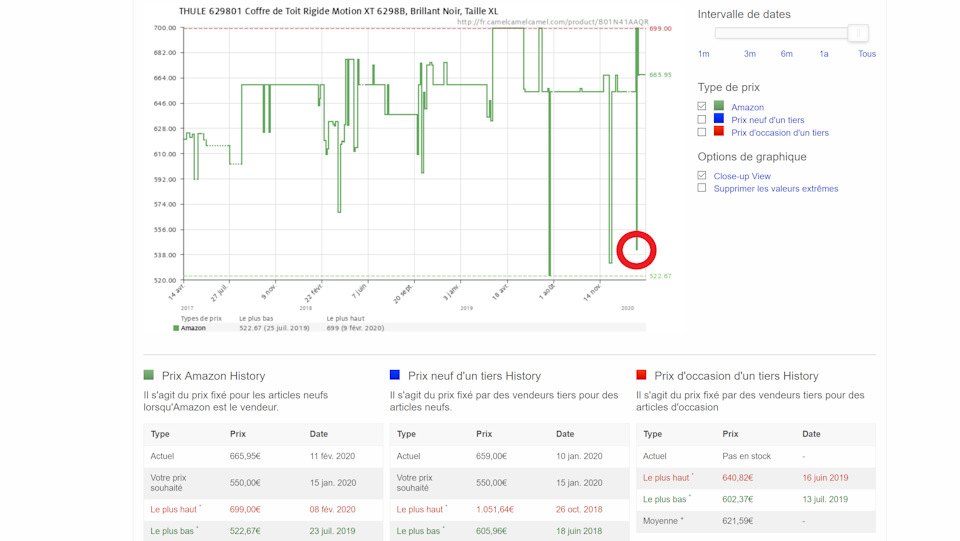Click Prix neuf d'un tiers History heading
960x541 pixels.
tap(474, 376)
